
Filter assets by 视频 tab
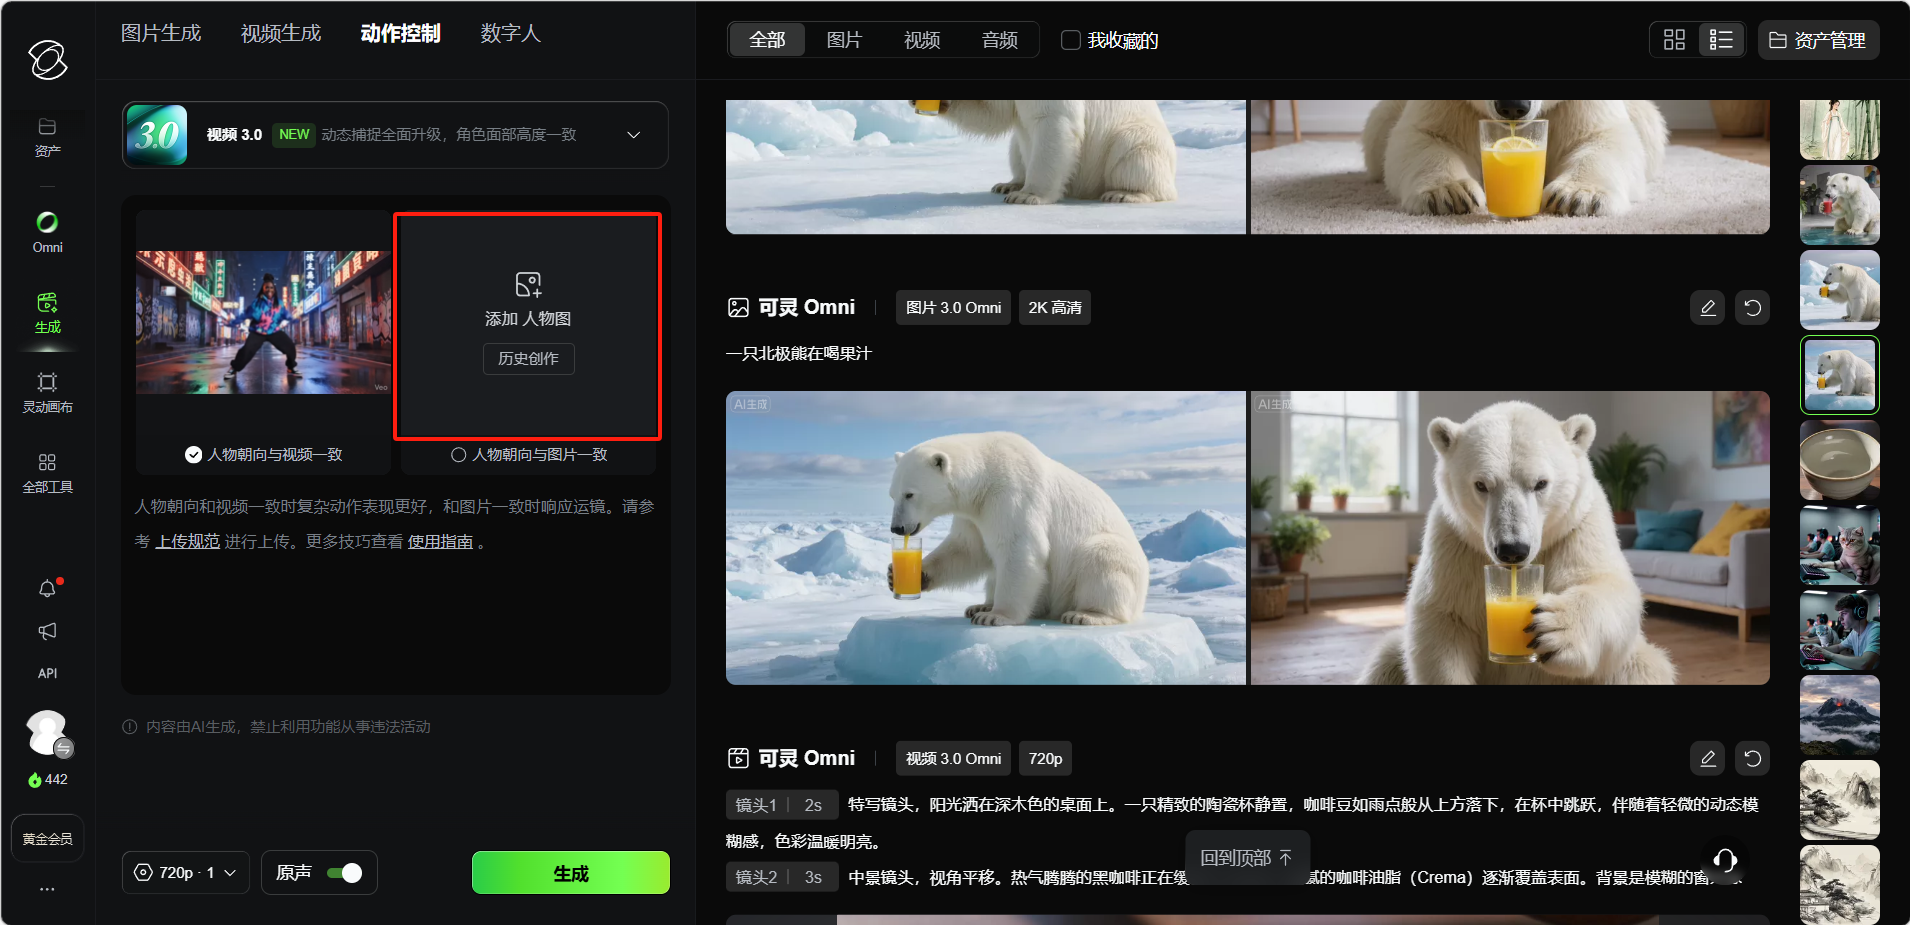[921, 40]
